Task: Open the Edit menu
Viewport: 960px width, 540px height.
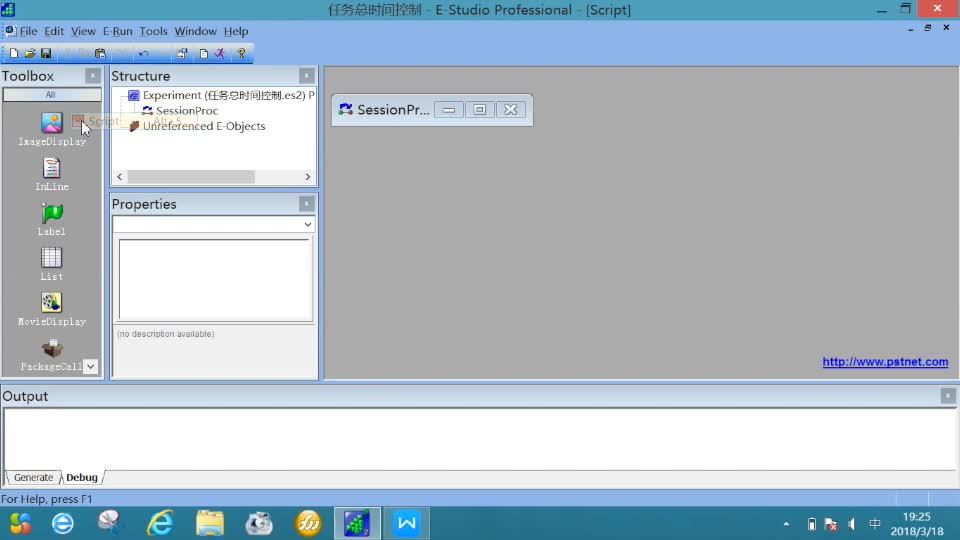Action: [54, 31]
